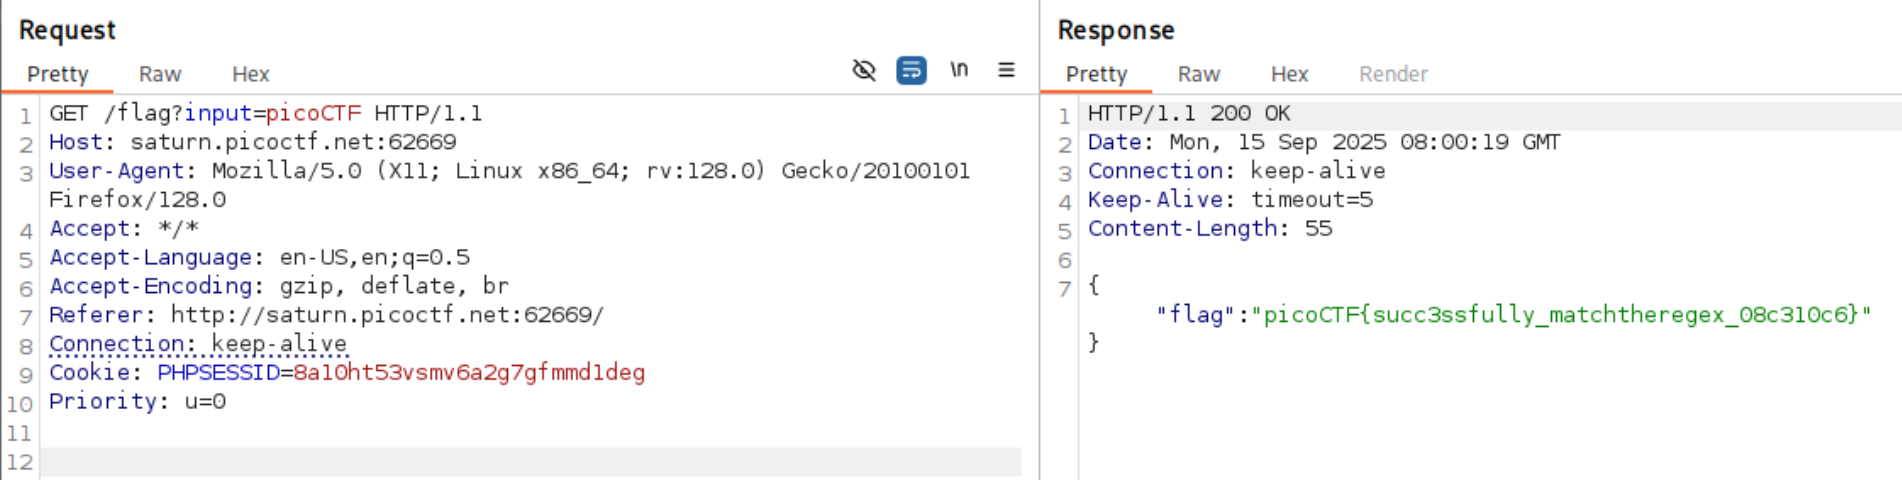Click the PHPSESSID cookie value
The width and height of the screenshot is (1902, 480).
[469, 373]
